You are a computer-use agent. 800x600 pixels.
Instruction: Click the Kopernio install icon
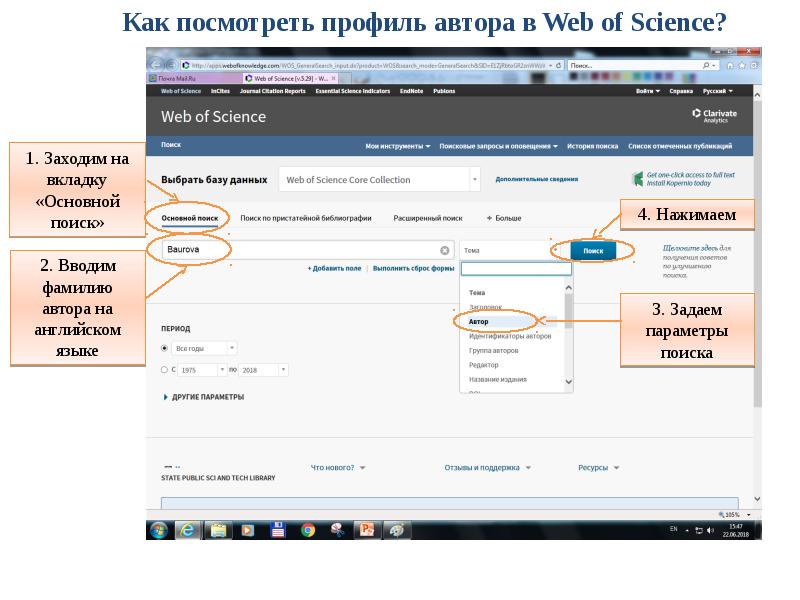click(x=637, y=179)
